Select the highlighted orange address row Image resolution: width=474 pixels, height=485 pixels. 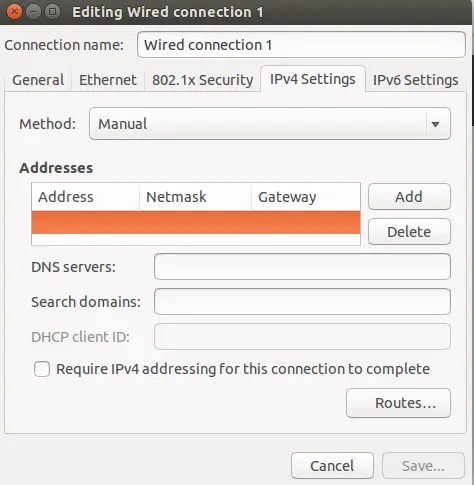click(x=196, y=222)
